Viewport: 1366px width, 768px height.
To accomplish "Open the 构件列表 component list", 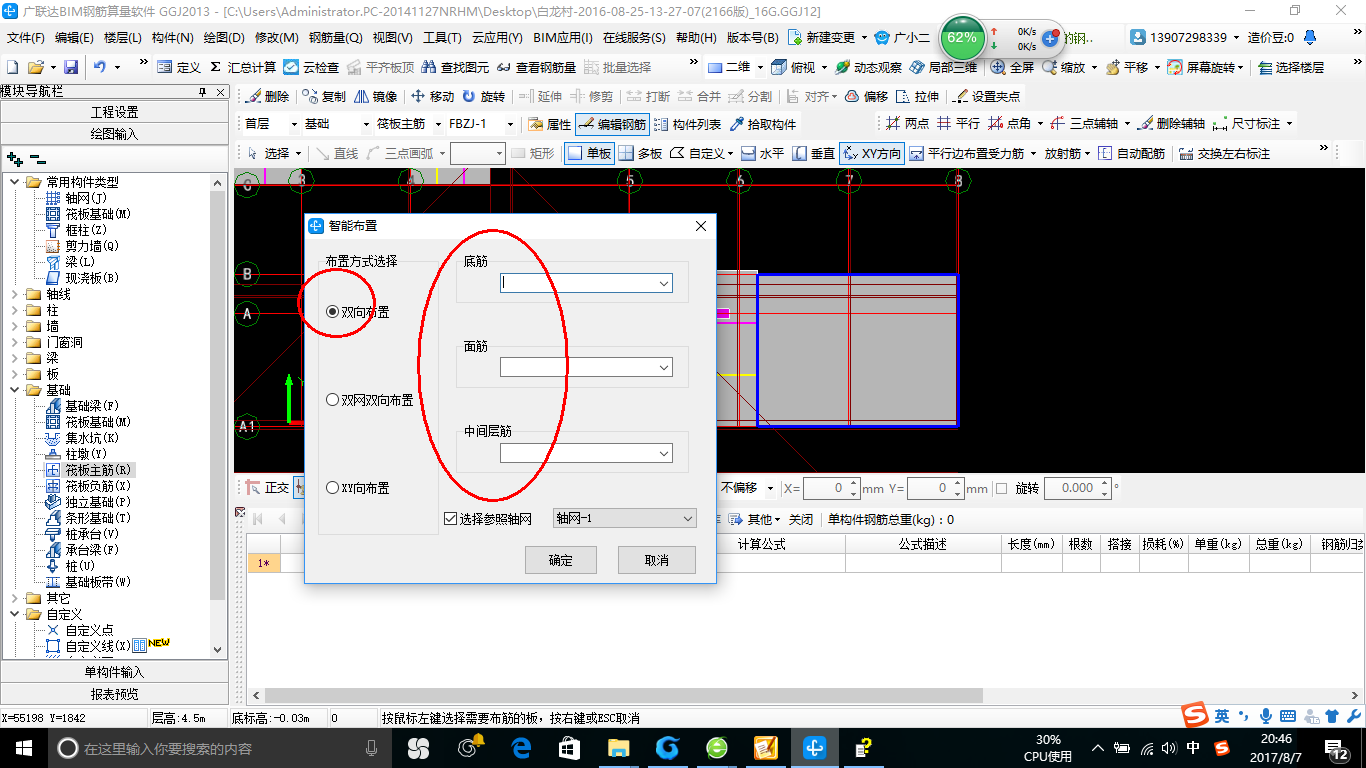I will point(687,124).
